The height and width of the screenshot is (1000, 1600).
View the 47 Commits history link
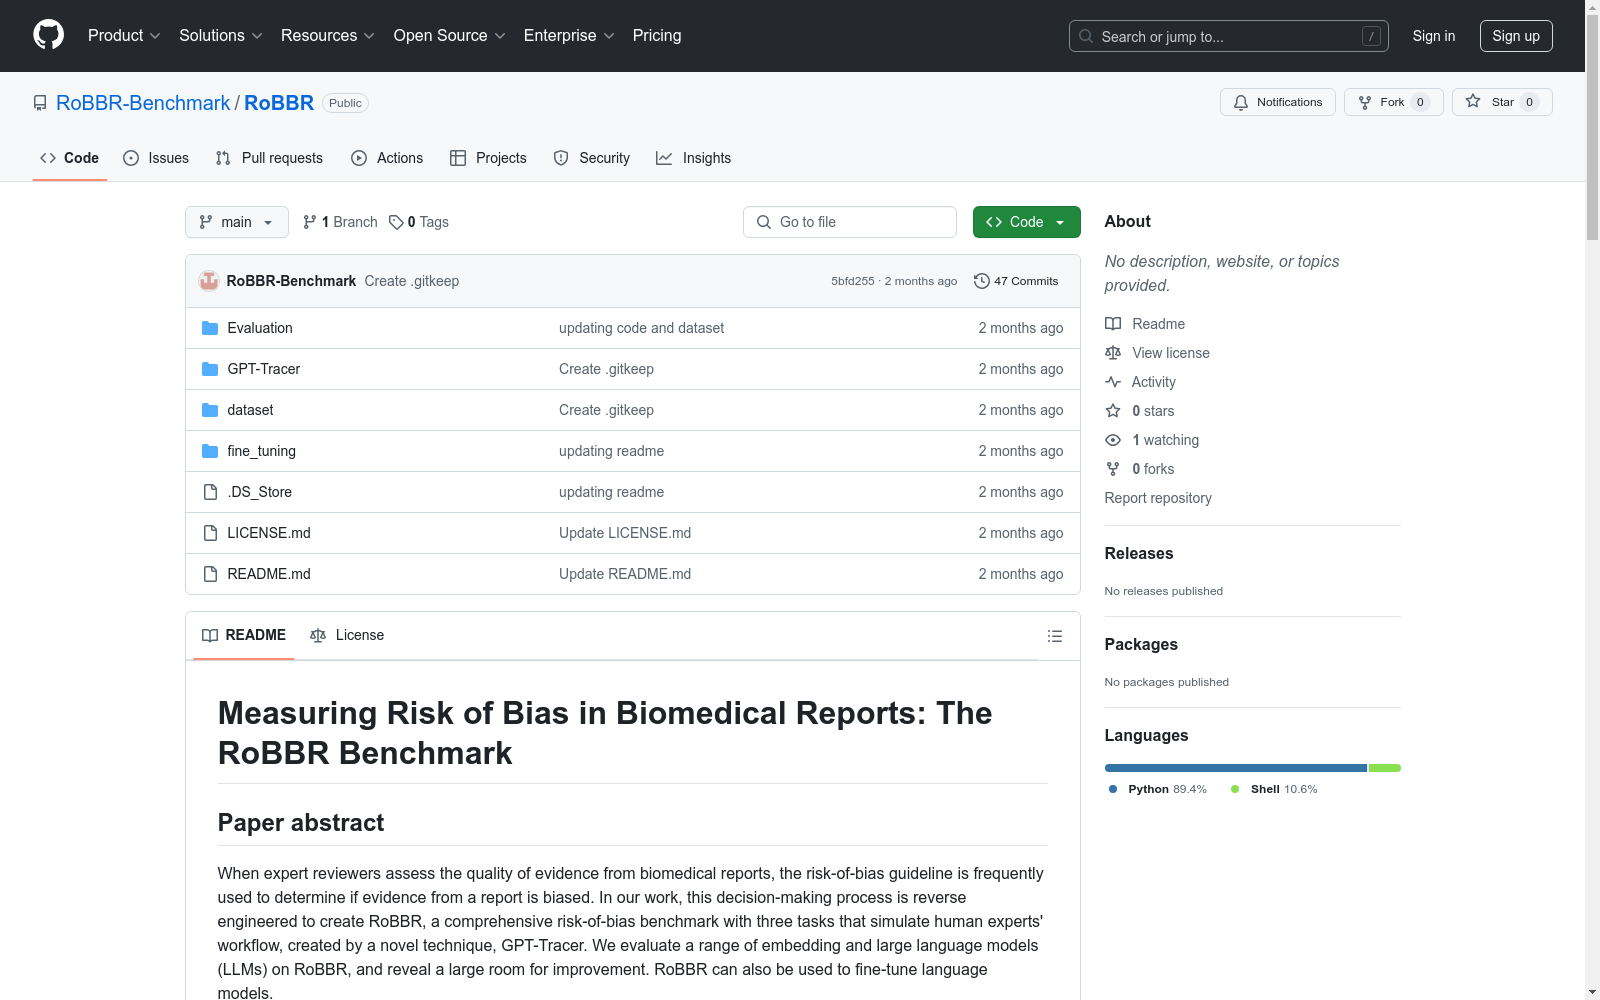coord(1016,281)
